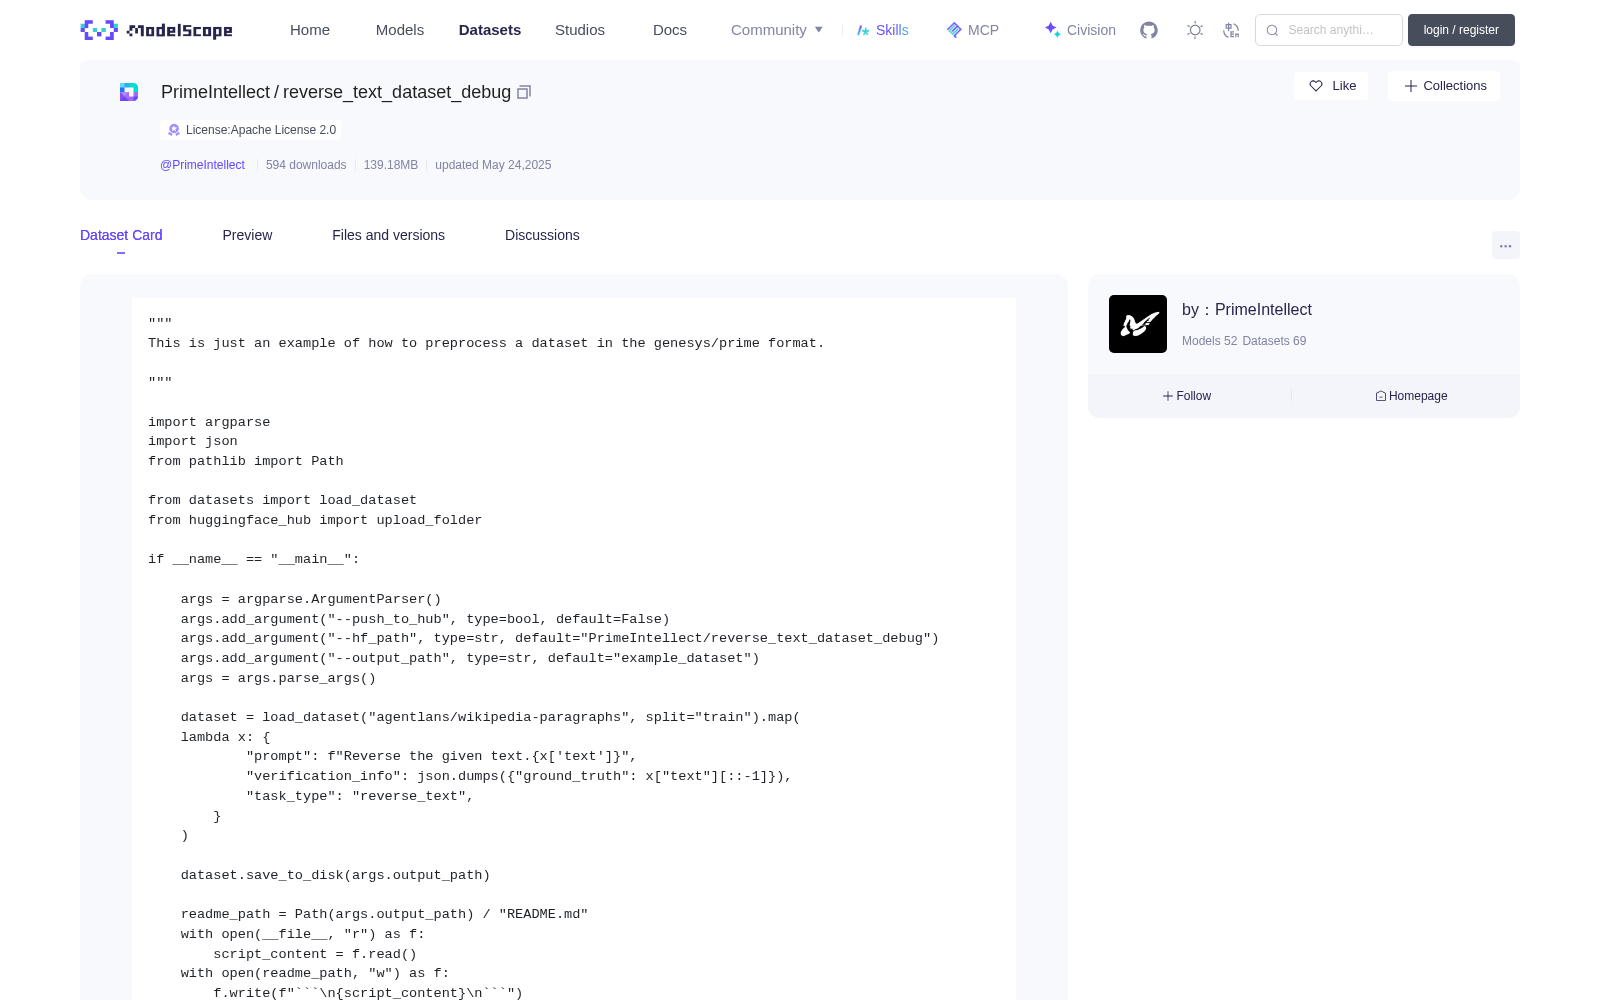Click the reverse_text_dataset_debug title text
Image resolution: width=1600 pixels, height=1000 pixels.
coord(397,92)
